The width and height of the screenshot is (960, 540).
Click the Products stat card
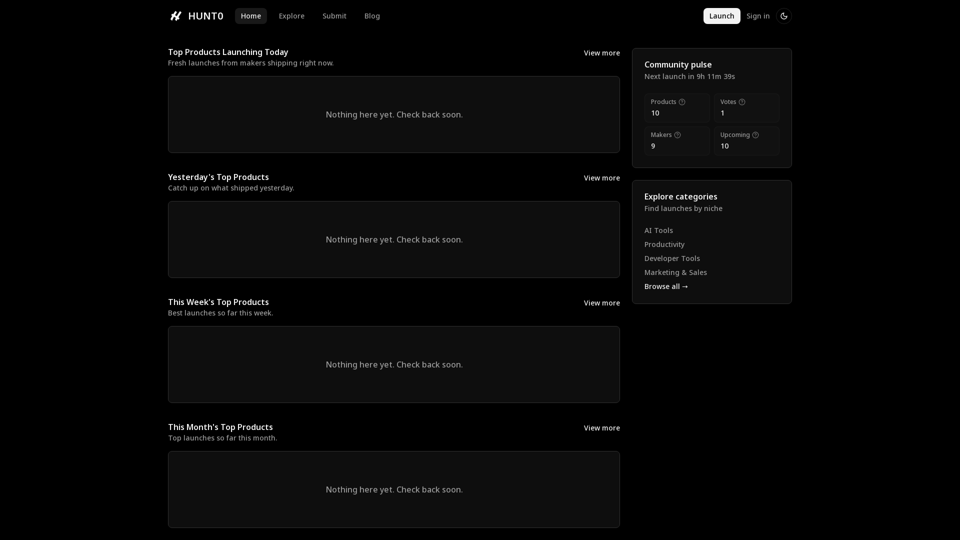click(x=677, y=108)
